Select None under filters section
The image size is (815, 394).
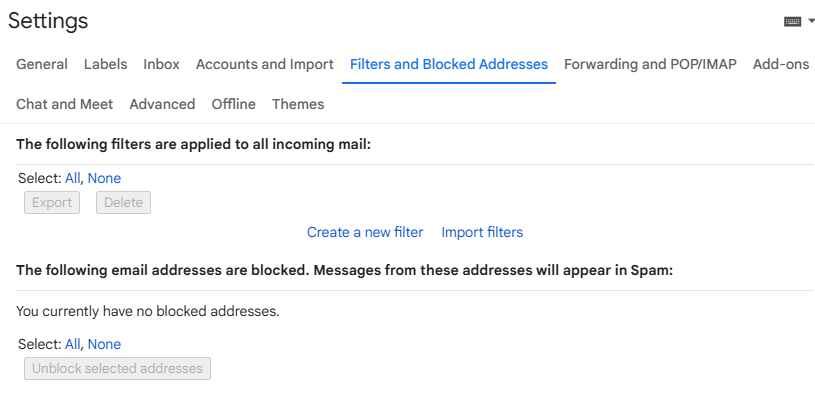(104, 178)
